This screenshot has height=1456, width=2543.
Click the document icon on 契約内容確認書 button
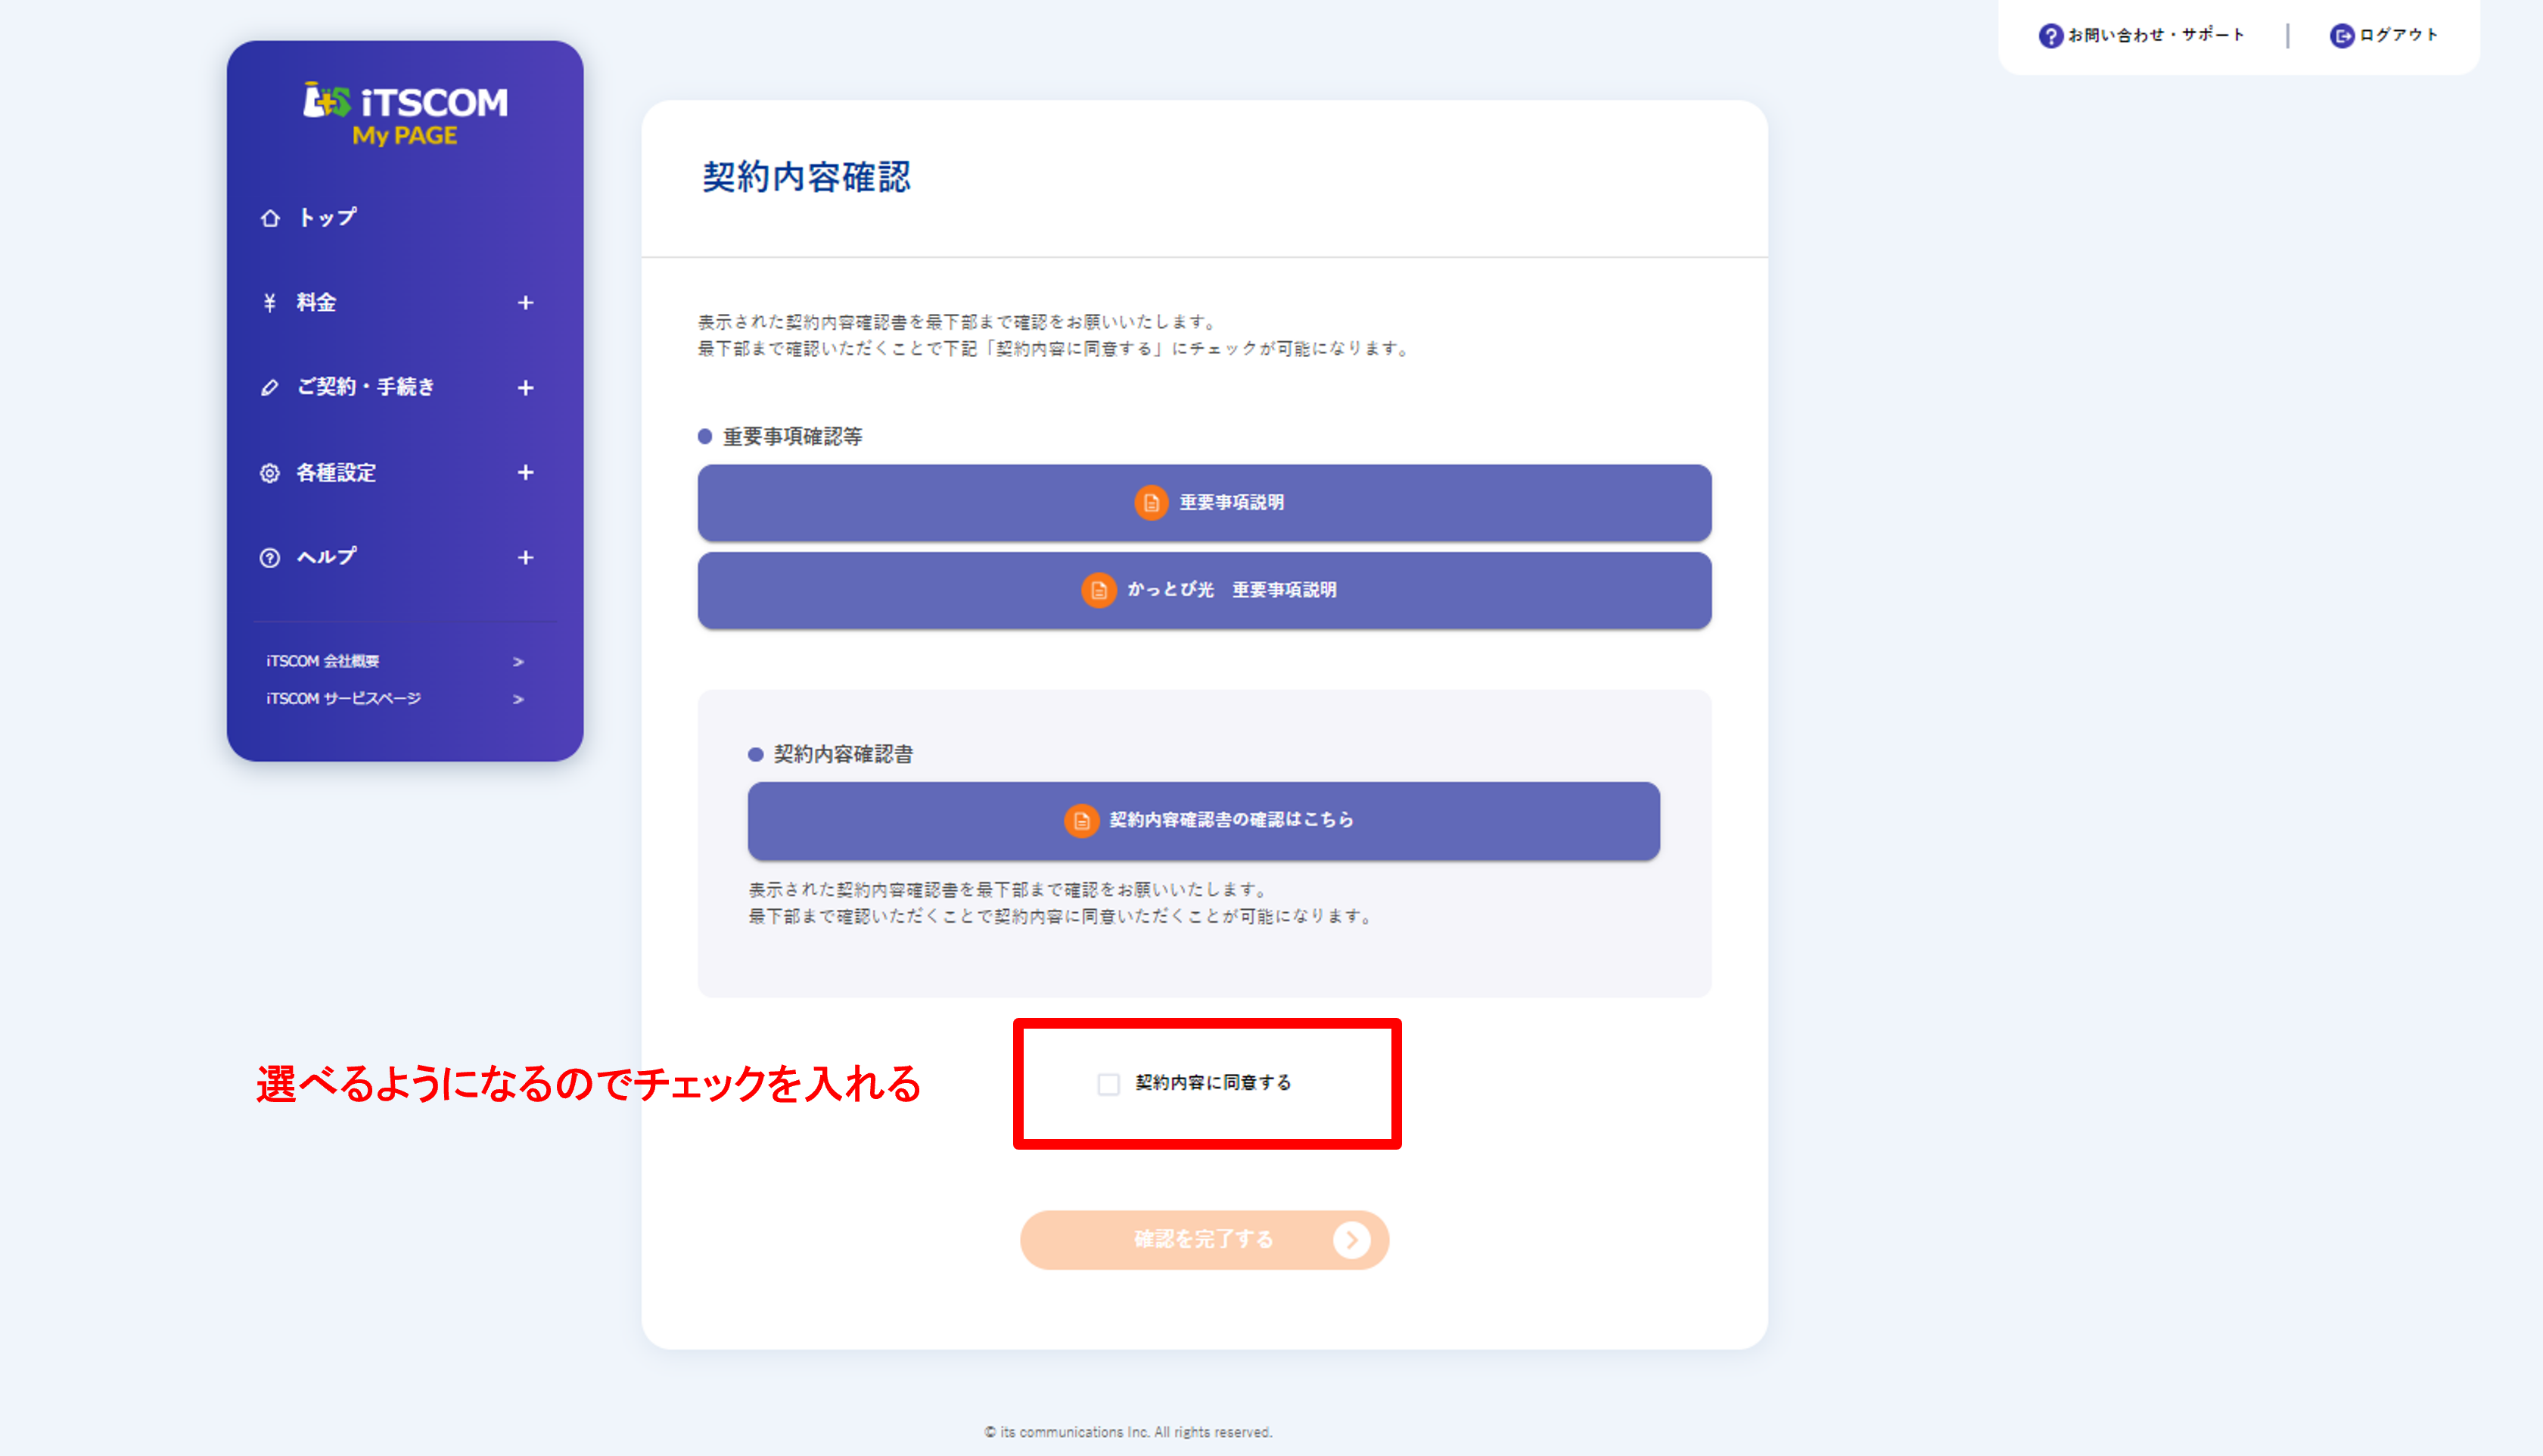click(1081, 821)
